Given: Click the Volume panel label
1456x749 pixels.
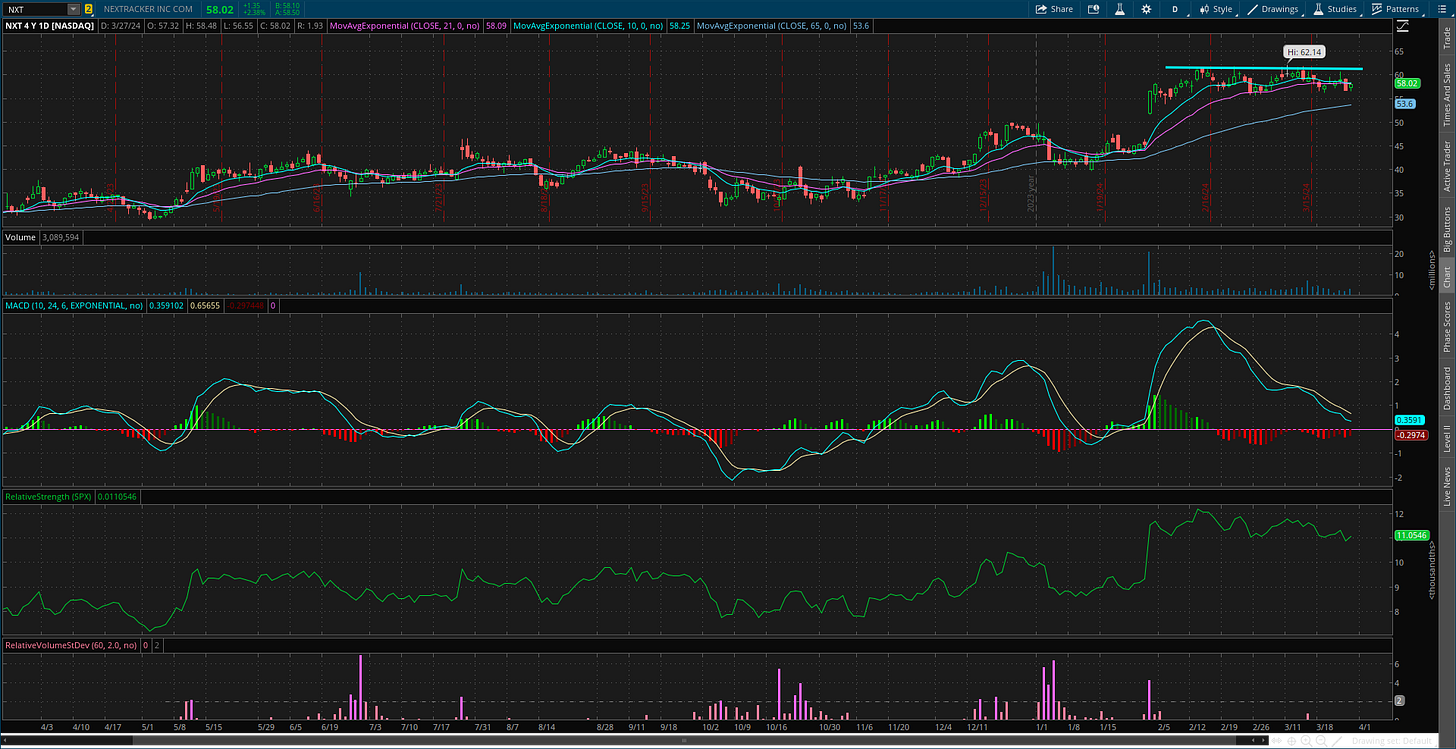Looking at the screenshot, I should [20, 238].
